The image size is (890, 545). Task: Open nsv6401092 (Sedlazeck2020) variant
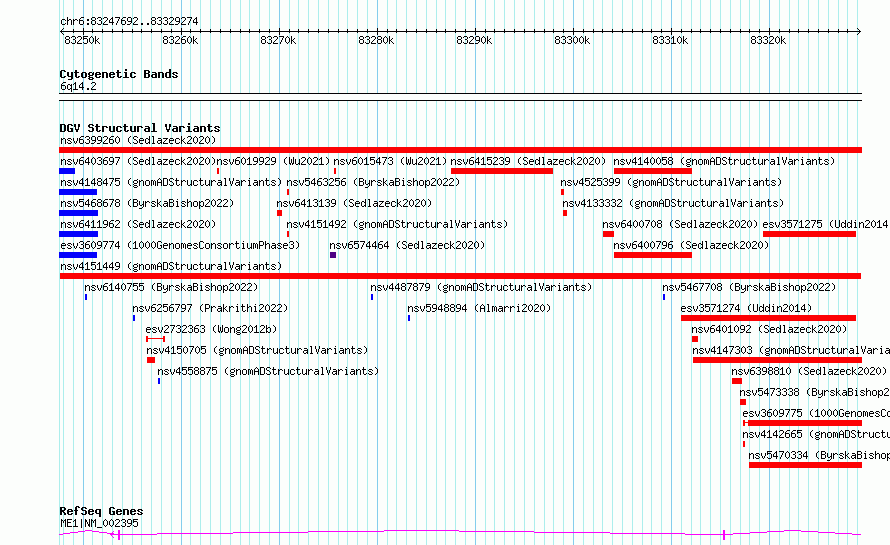pyautogui.click(x=769, y=329)
